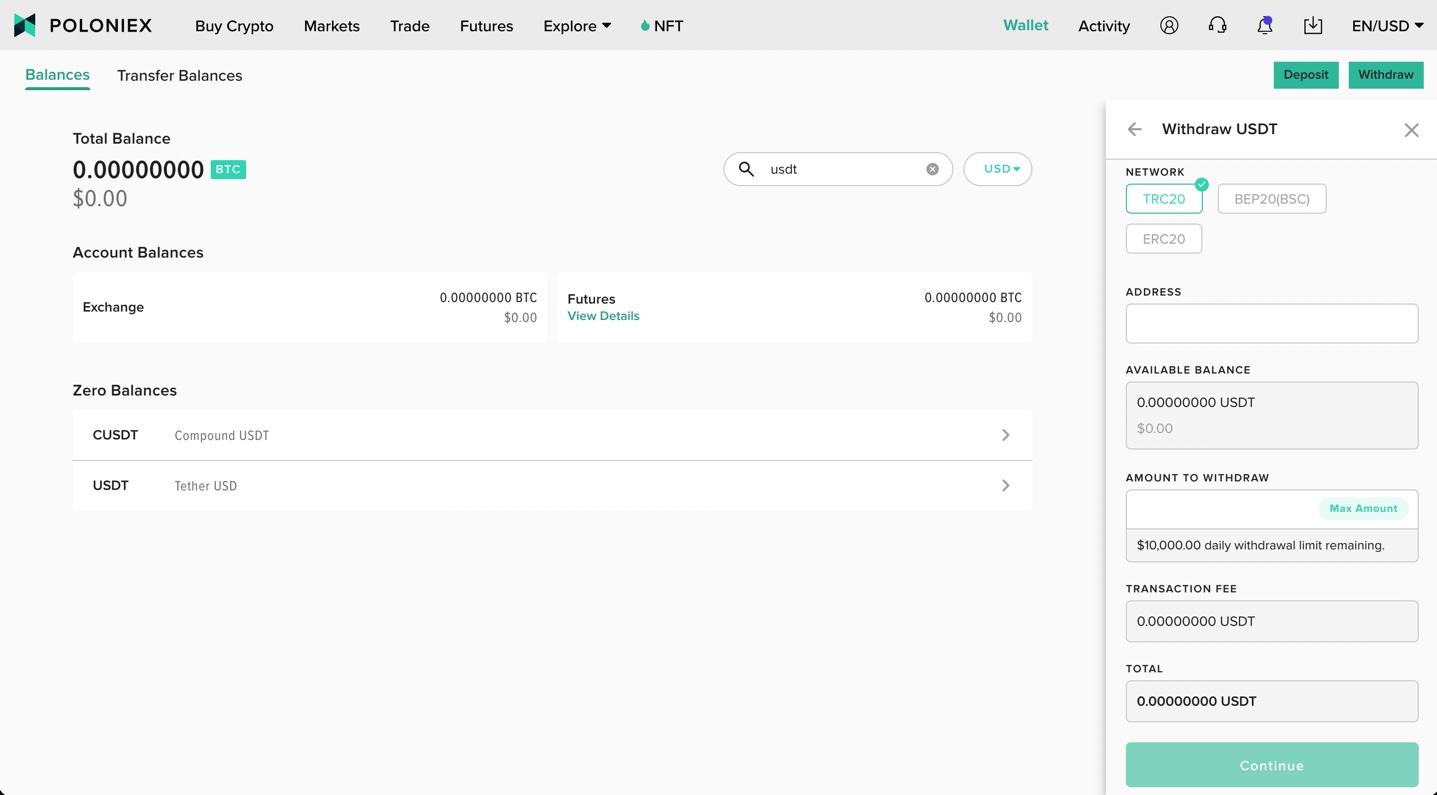Expand the USDT Tether USD row

[x=552, y=486]
